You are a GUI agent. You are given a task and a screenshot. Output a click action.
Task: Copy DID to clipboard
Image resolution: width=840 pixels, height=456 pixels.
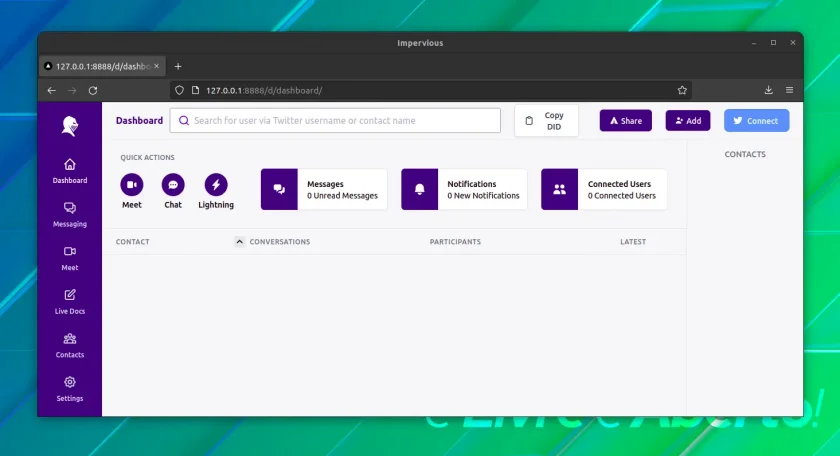click(546, 121)
